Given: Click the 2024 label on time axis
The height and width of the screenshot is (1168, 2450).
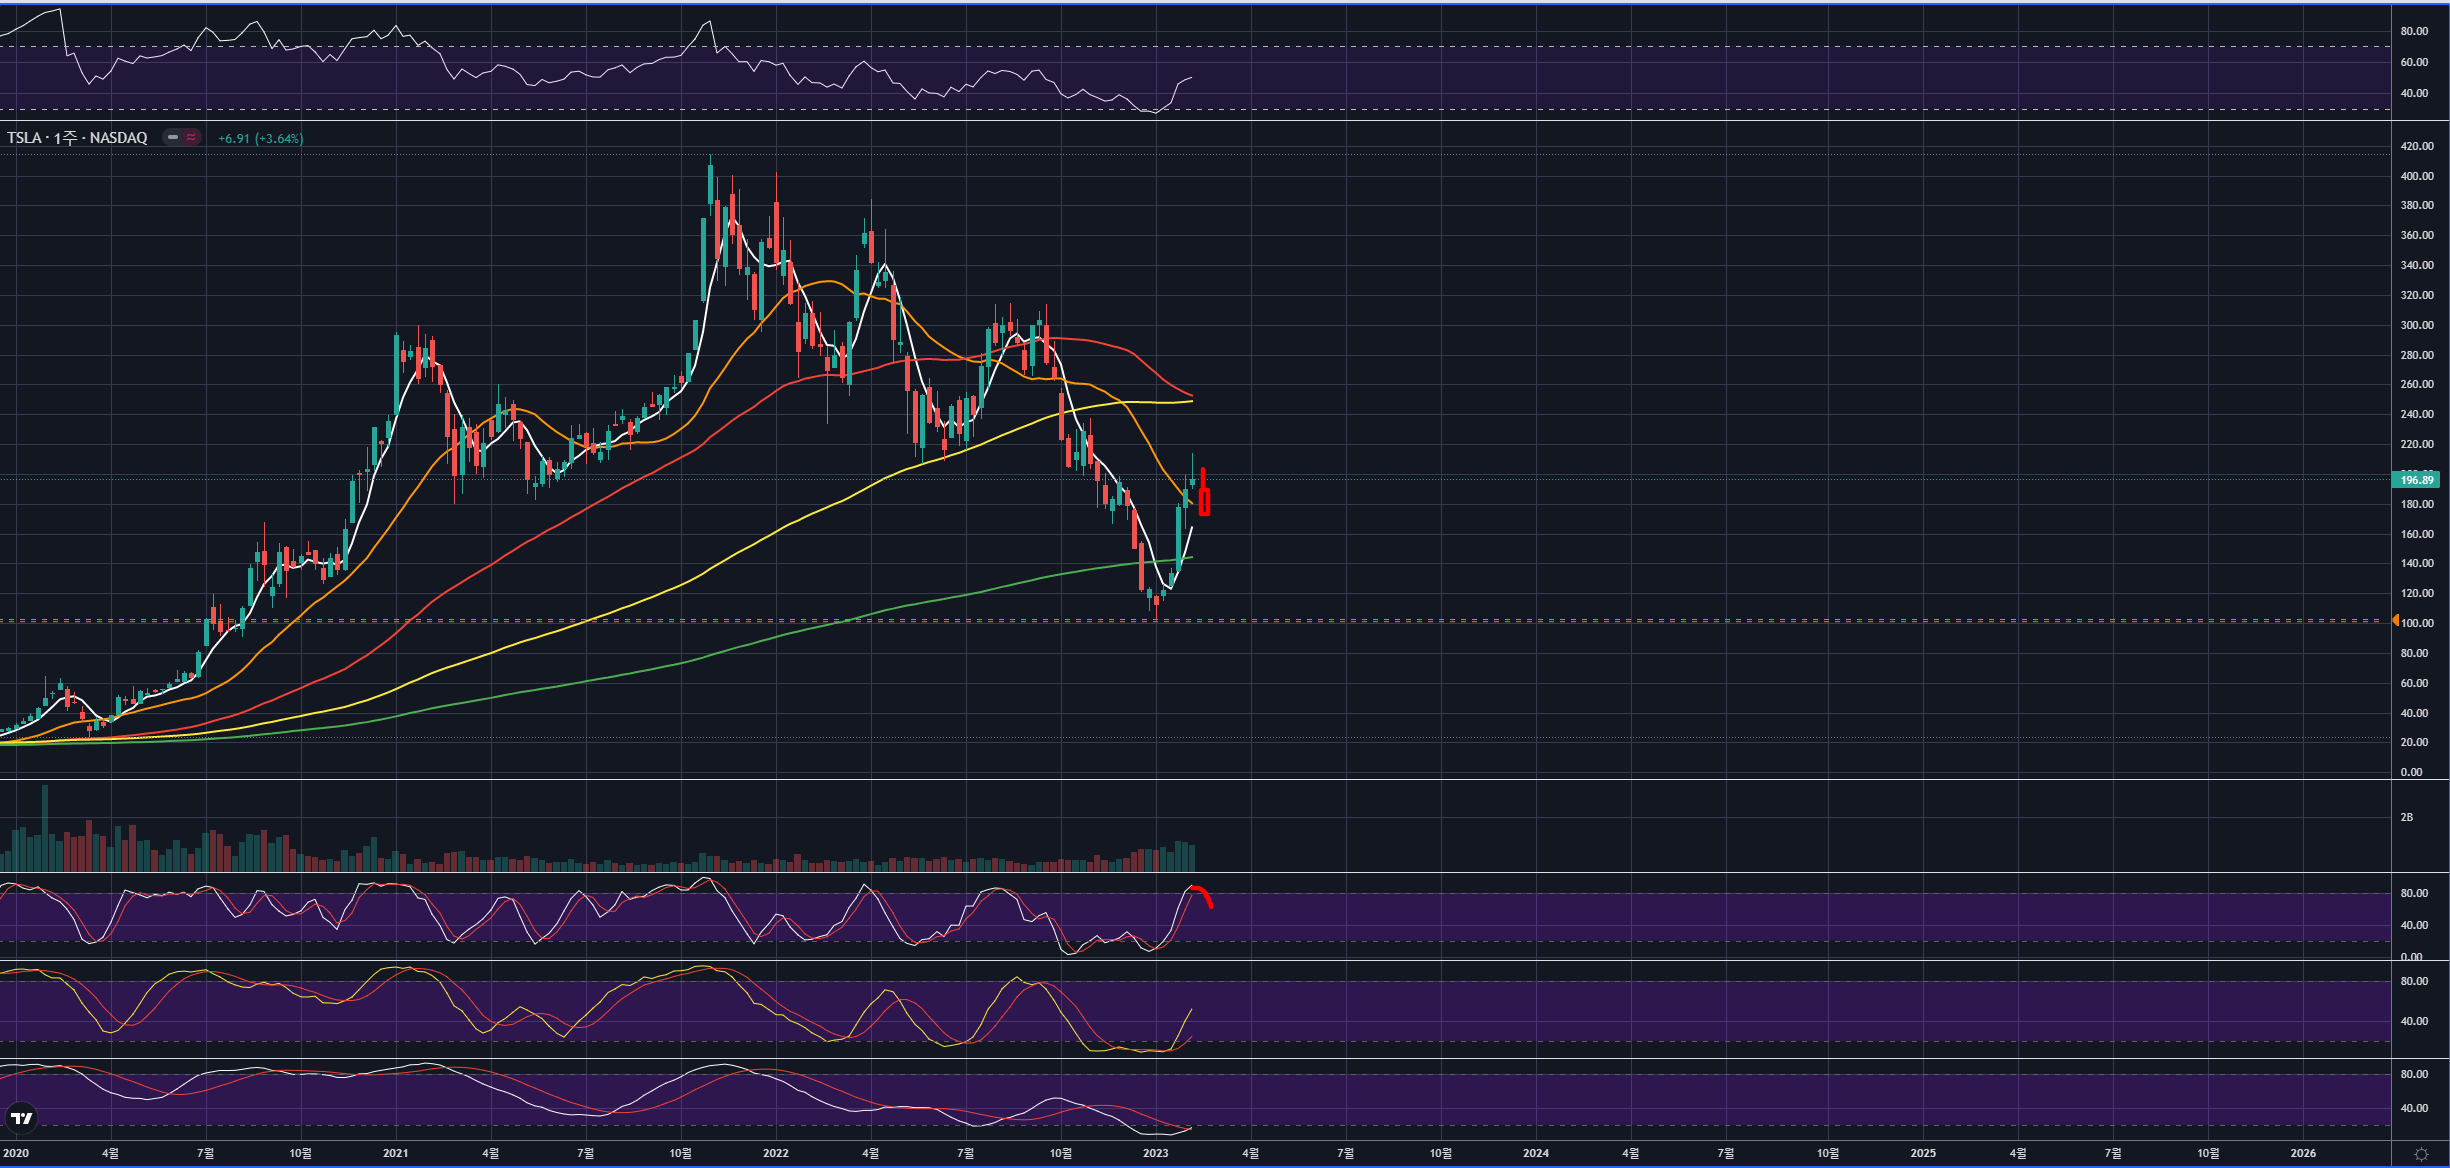Looking at the screenshot, I should point(1535,1153).
